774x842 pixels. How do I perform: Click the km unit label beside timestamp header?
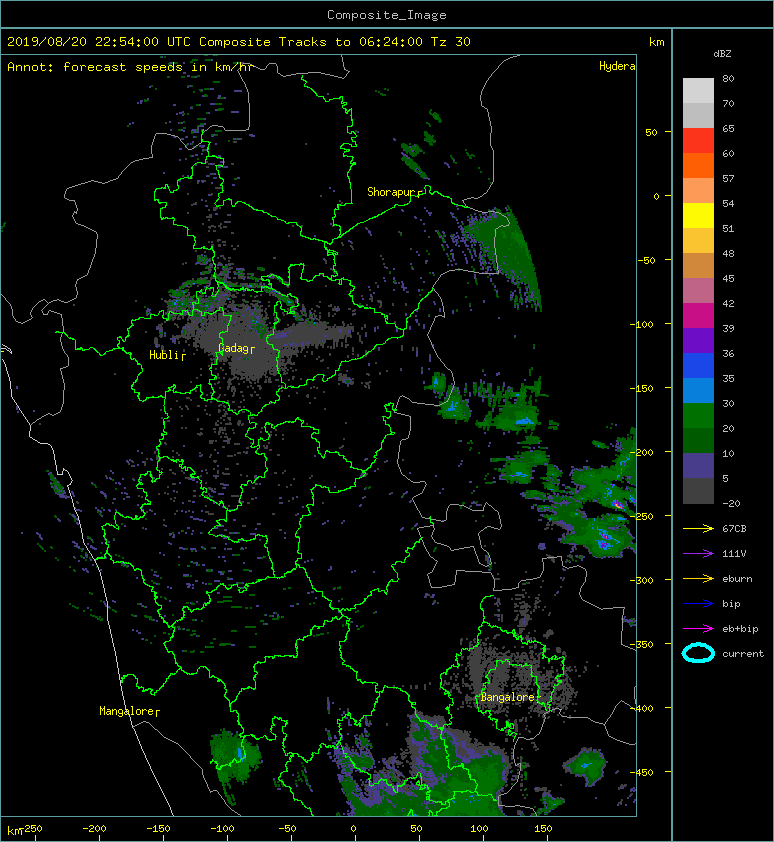coord(657,42)
